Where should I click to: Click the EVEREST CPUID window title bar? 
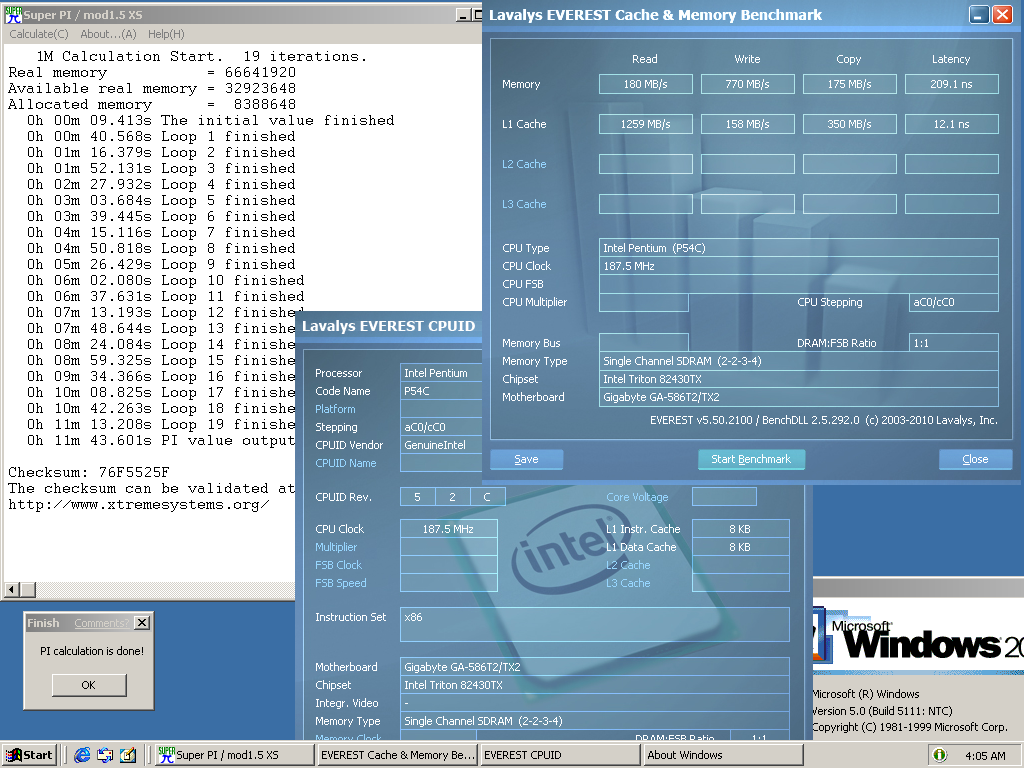pyautogui.click(x=389, y=326)
